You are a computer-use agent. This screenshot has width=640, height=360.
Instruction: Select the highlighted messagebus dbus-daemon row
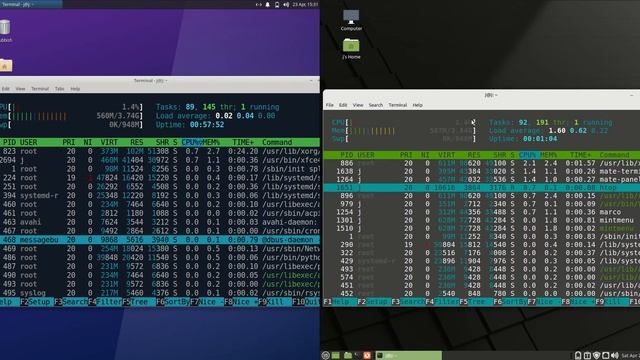pos(160,240)
